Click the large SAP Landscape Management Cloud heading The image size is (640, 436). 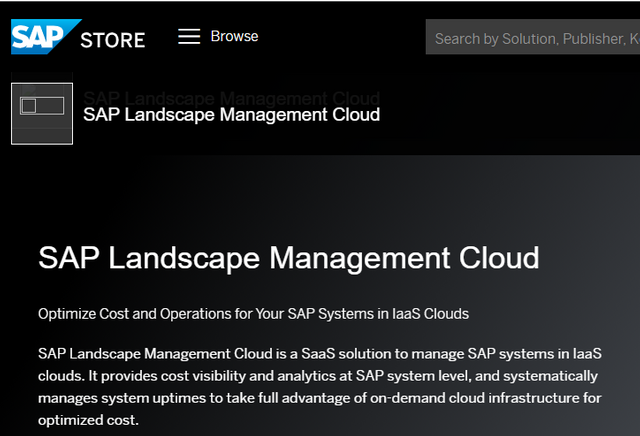tap(289, 258)
